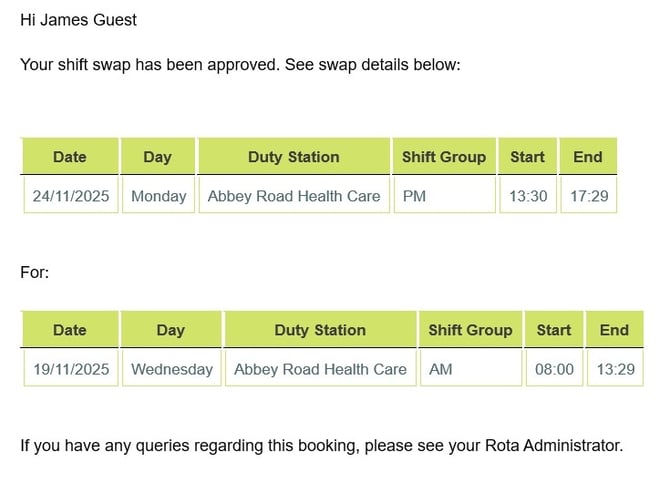Select the 13:29 end time cell
The width and height of the screenshot is (670, 483).
[615, 369]
